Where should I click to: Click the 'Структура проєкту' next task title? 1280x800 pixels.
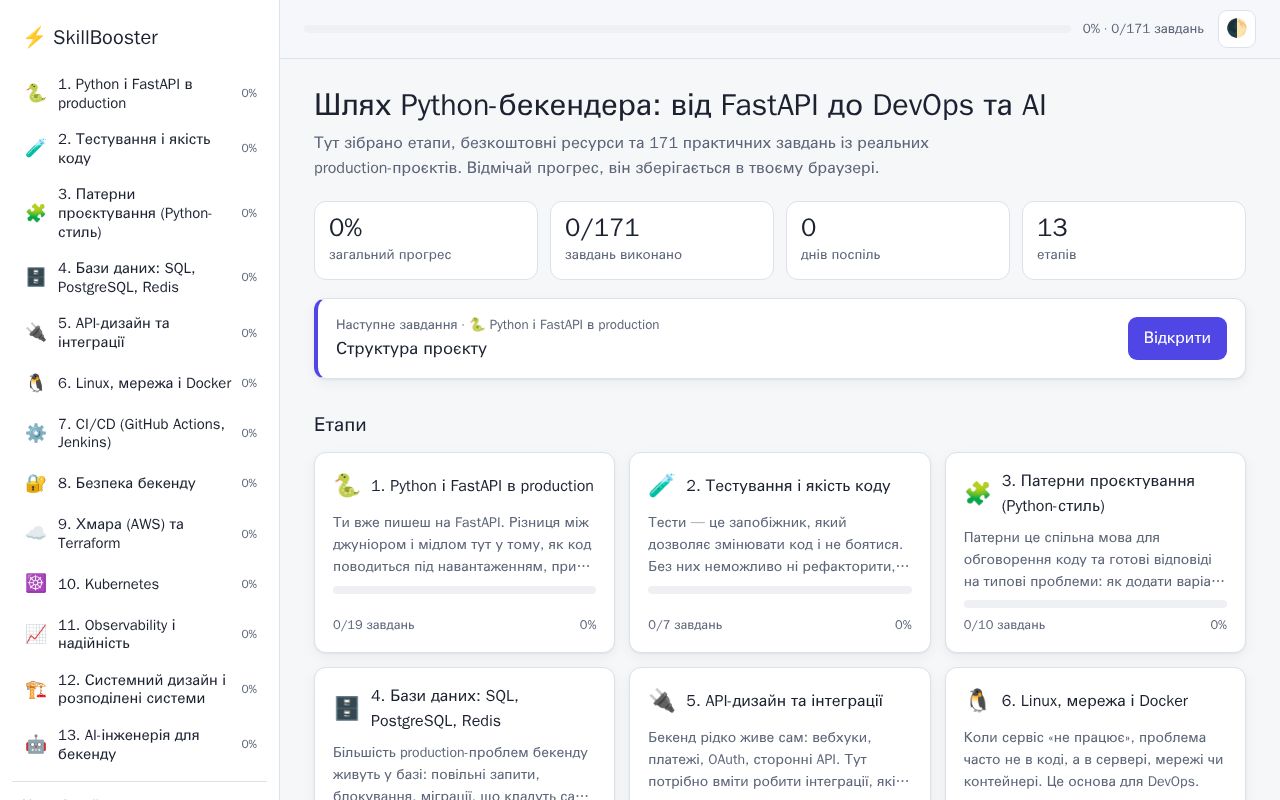pos(411,349)
